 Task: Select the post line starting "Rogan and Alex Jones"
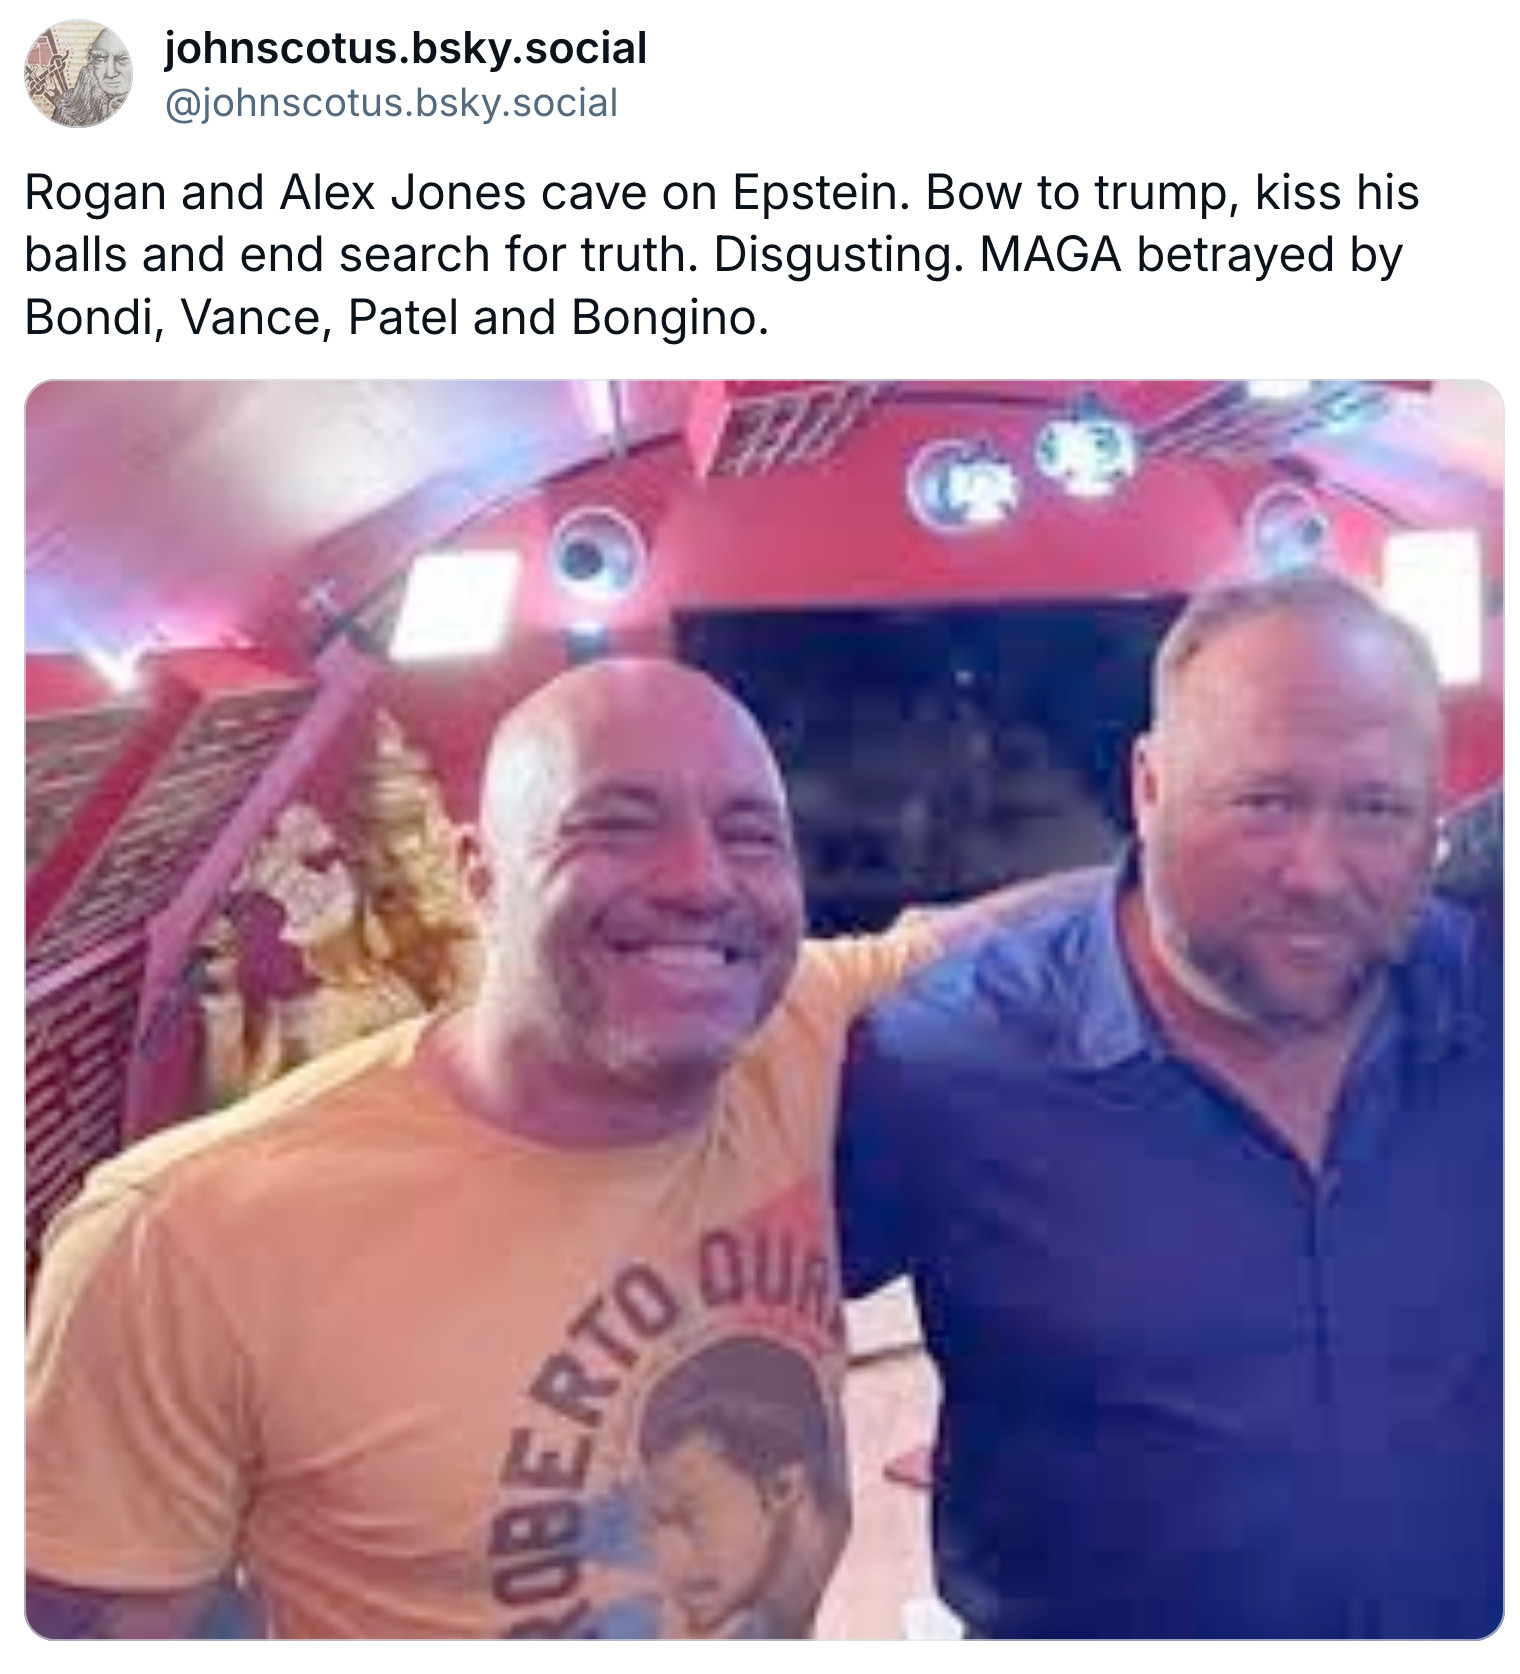(721, 192)
